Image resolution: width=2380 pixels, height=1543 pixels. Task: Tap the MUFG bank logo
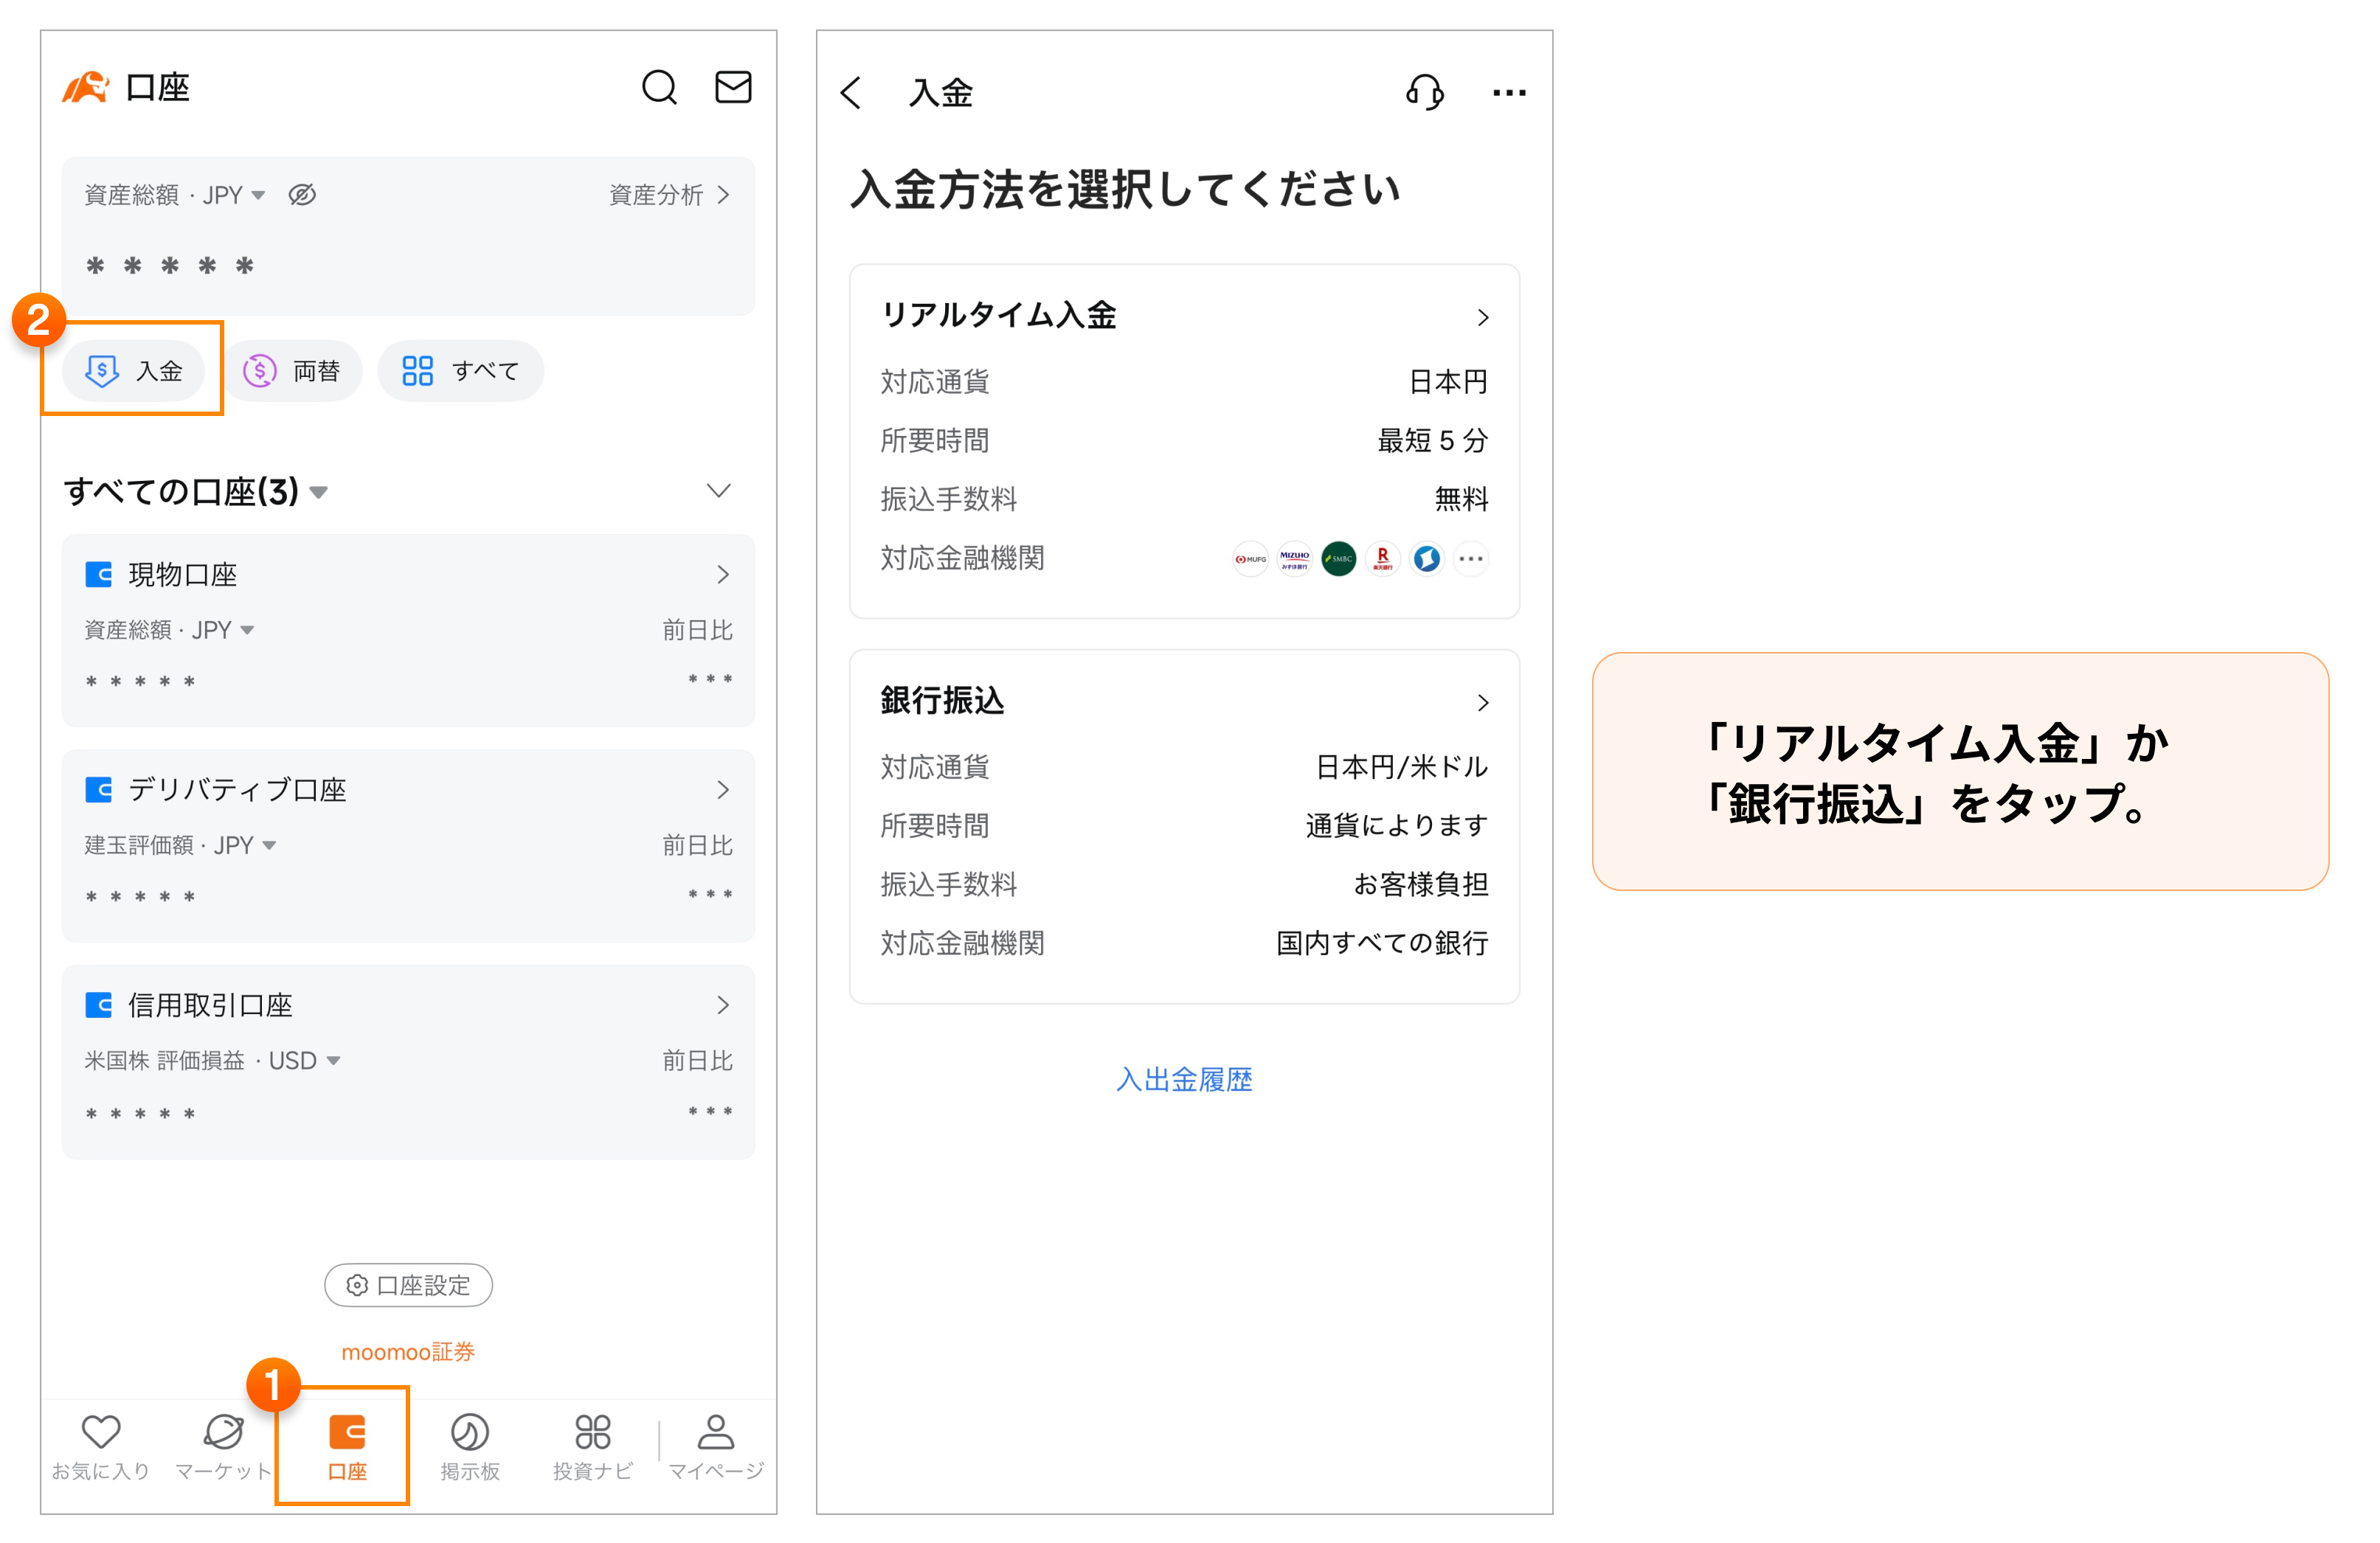(x=1249, y=559)
